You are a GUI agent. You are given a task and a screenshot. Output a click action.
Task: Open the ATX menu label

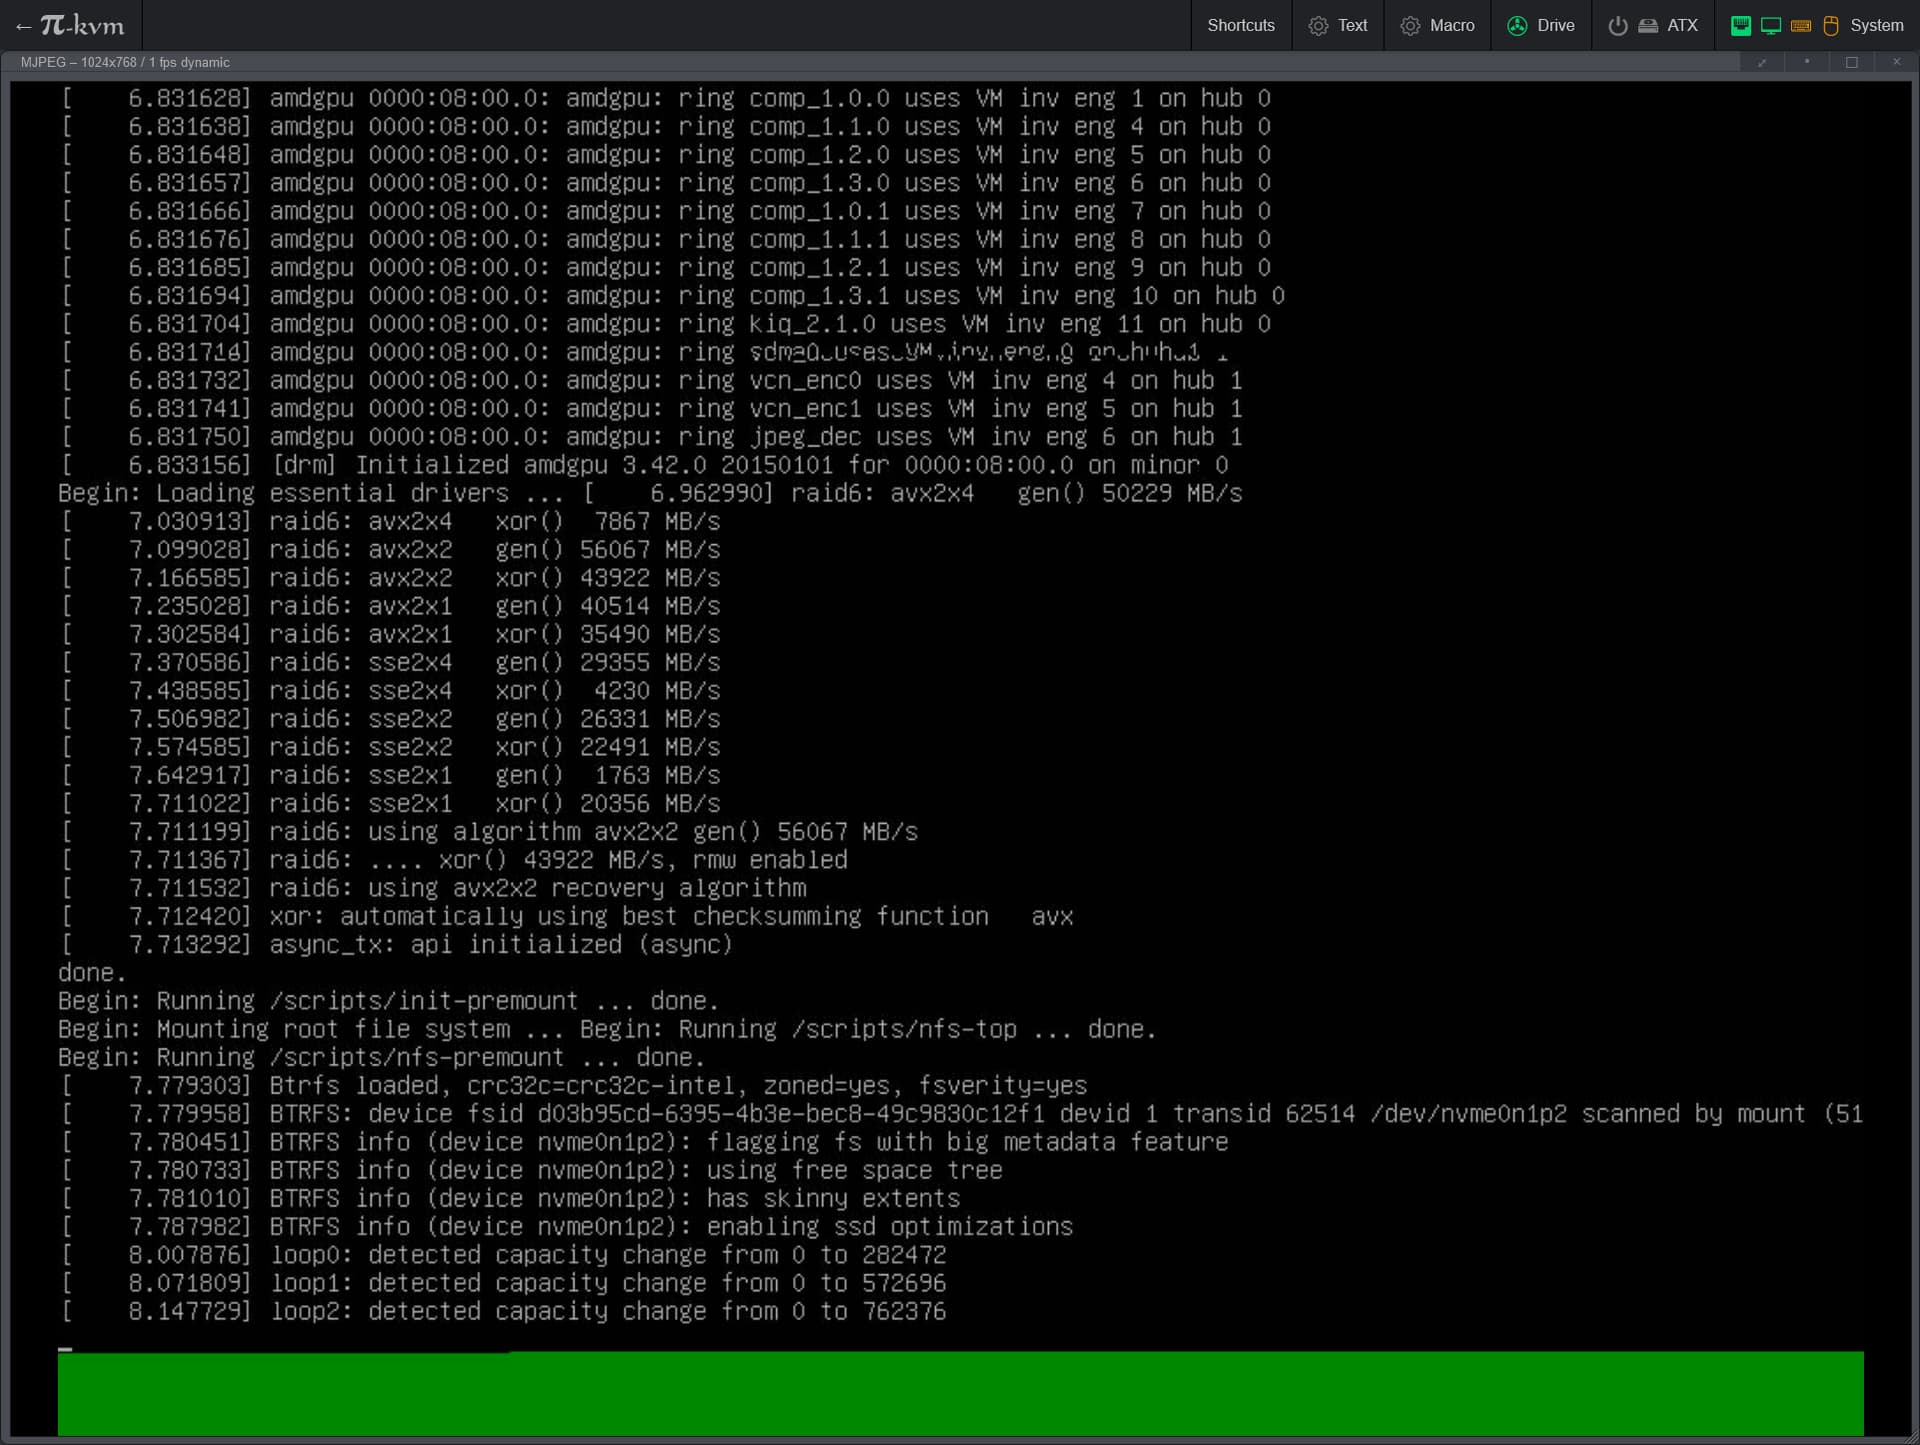[1682, 26]
